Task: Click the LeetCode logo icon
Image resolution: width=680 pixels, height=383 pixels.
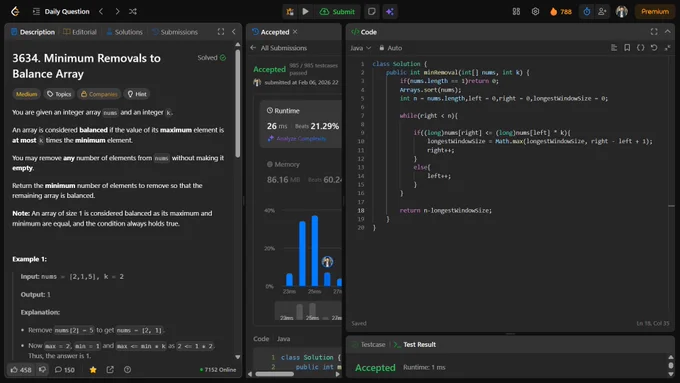Action: (x=15, y=12)
